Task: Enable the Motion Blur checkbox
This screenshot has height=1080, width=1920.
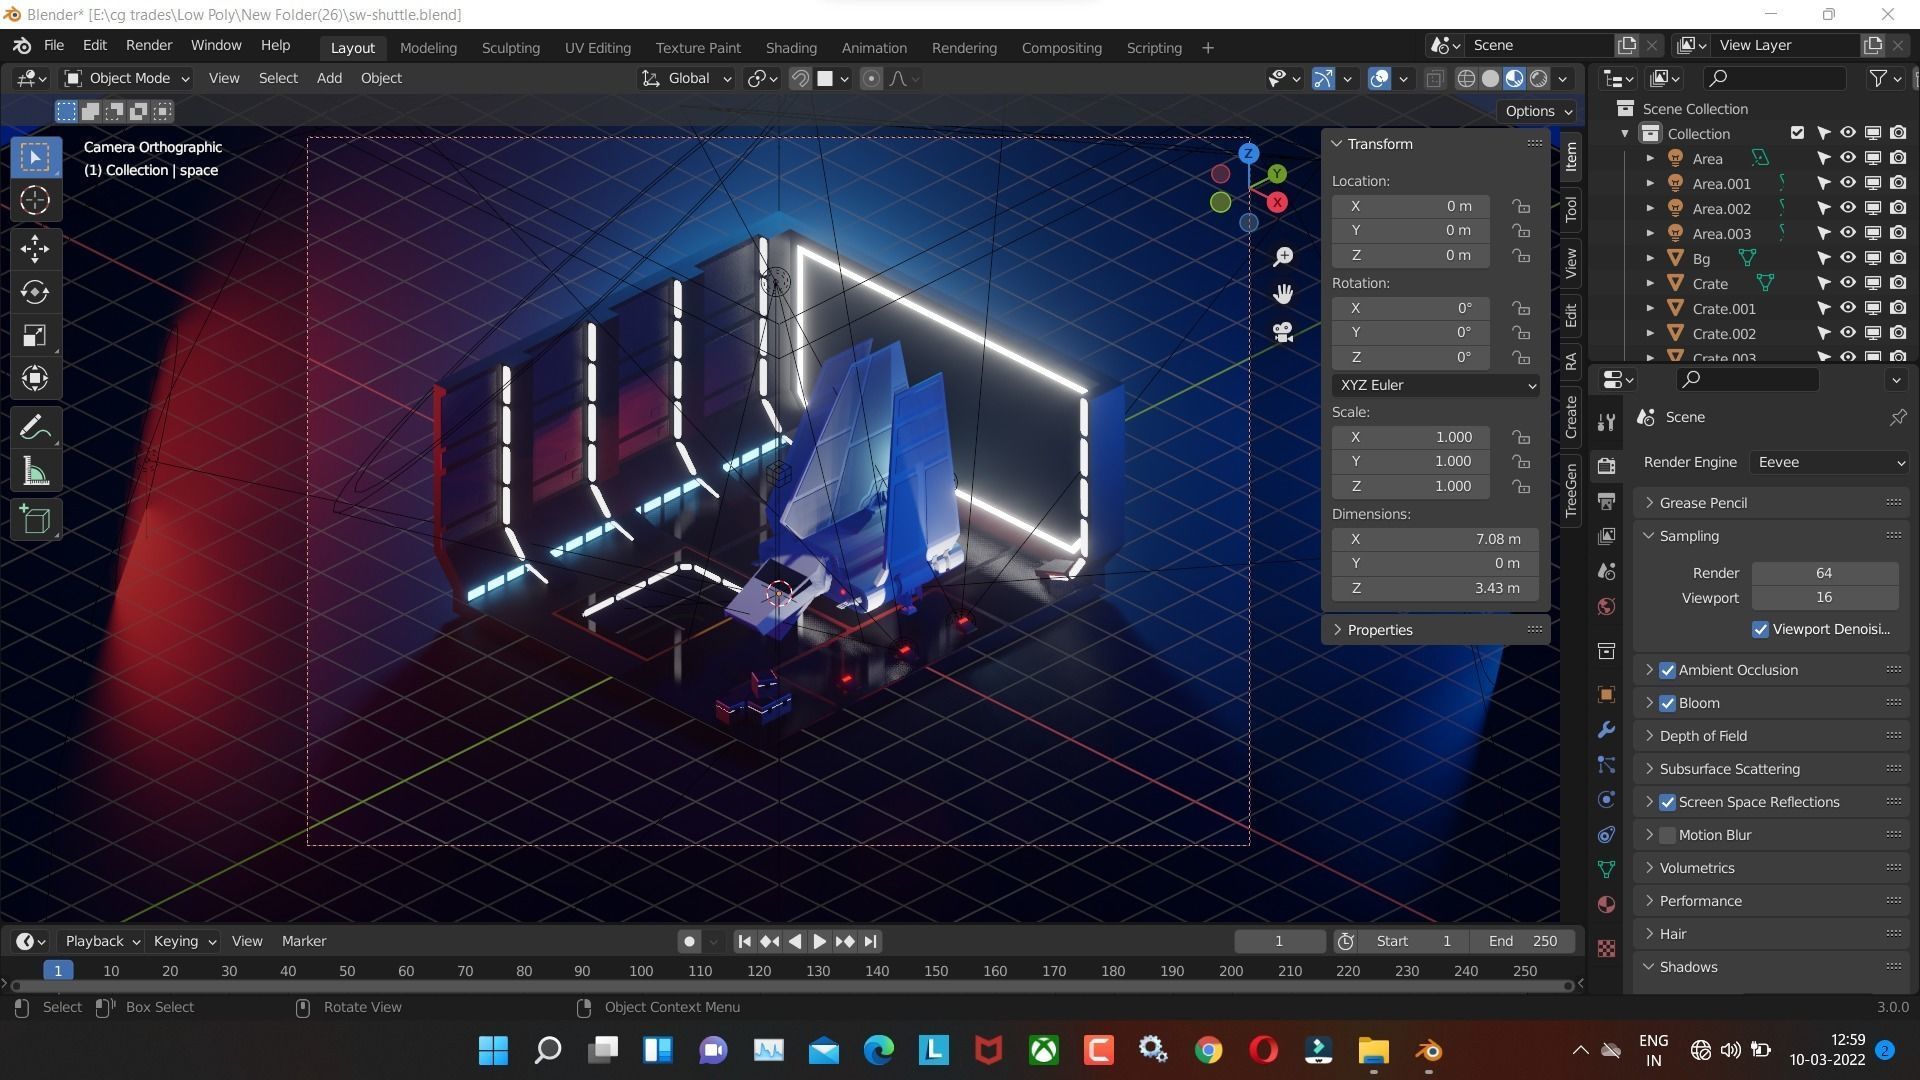Action: click(x=1667, y=835)
